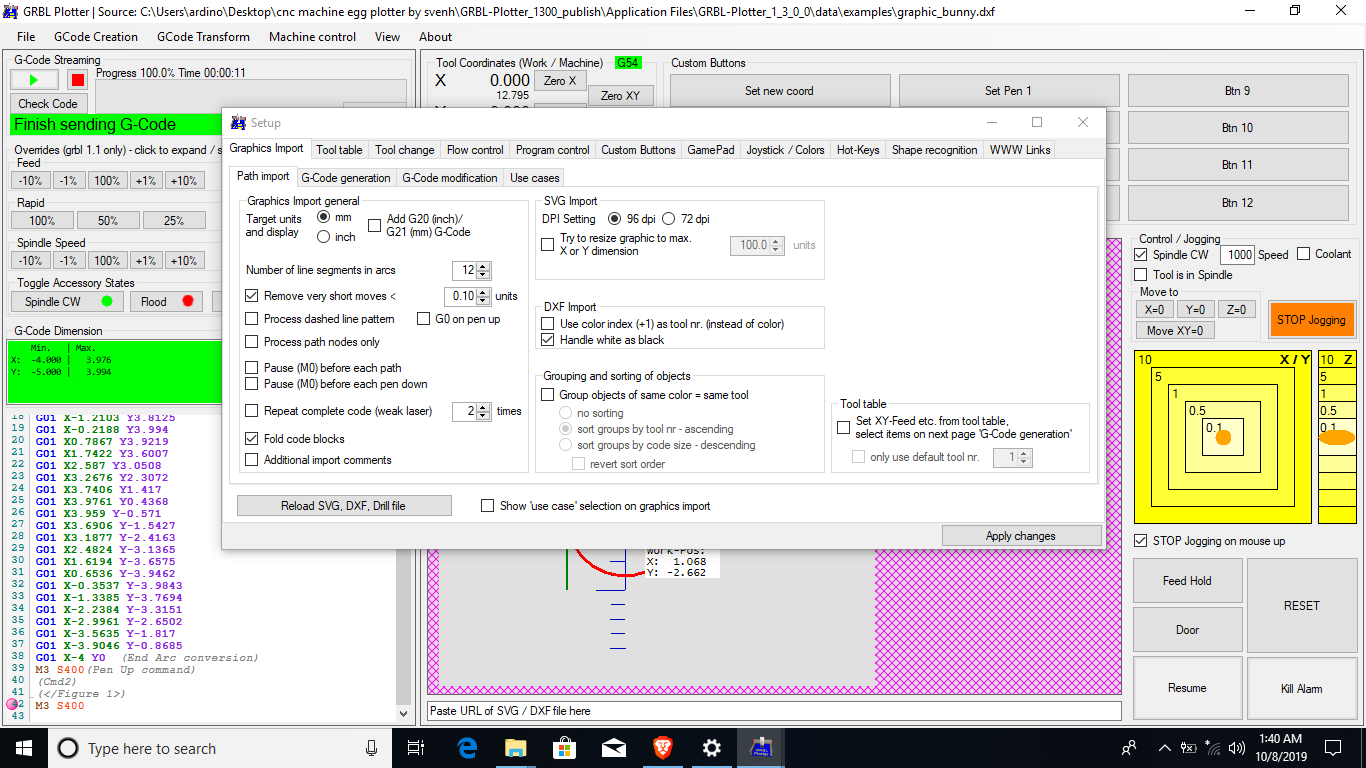
Task: Open Microsoft Edge from the taskbar
Action: click(x=467, y=748)
